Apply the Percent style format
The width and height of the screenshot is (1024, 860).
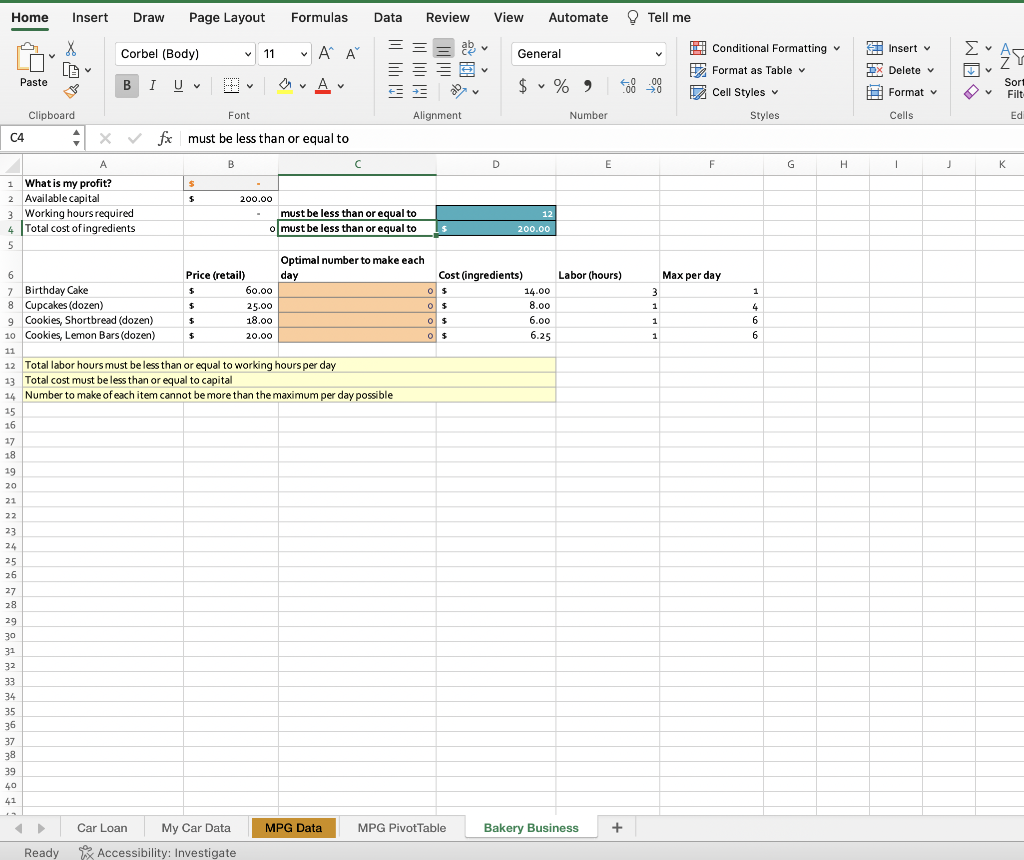coord(561,87)
